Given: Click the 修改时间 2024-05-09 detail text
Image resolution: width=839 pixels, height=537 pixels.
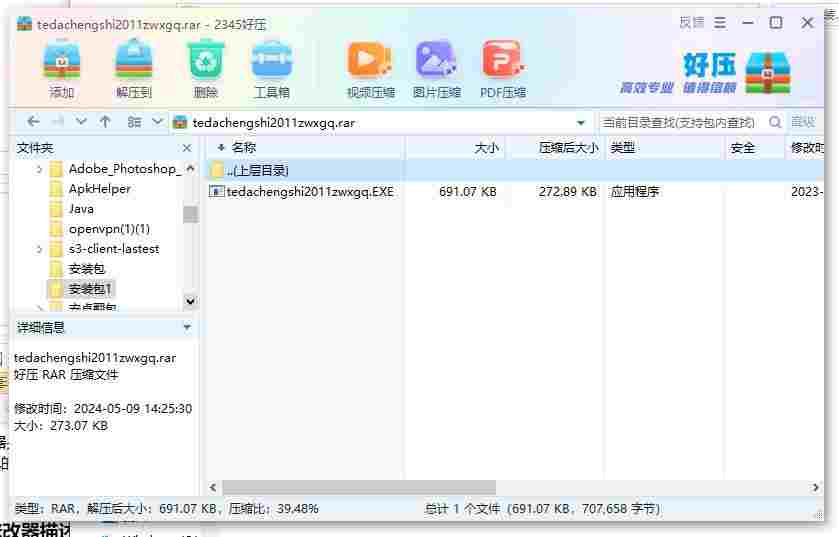Looking at the screenshot, I should coord(103,409).
